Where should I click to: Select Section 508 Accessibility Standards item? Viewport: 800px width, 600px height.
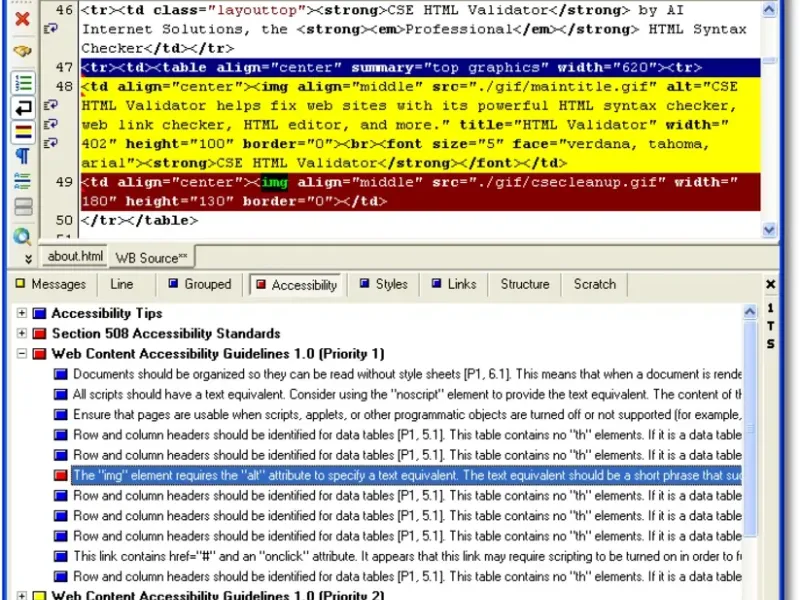166,334
